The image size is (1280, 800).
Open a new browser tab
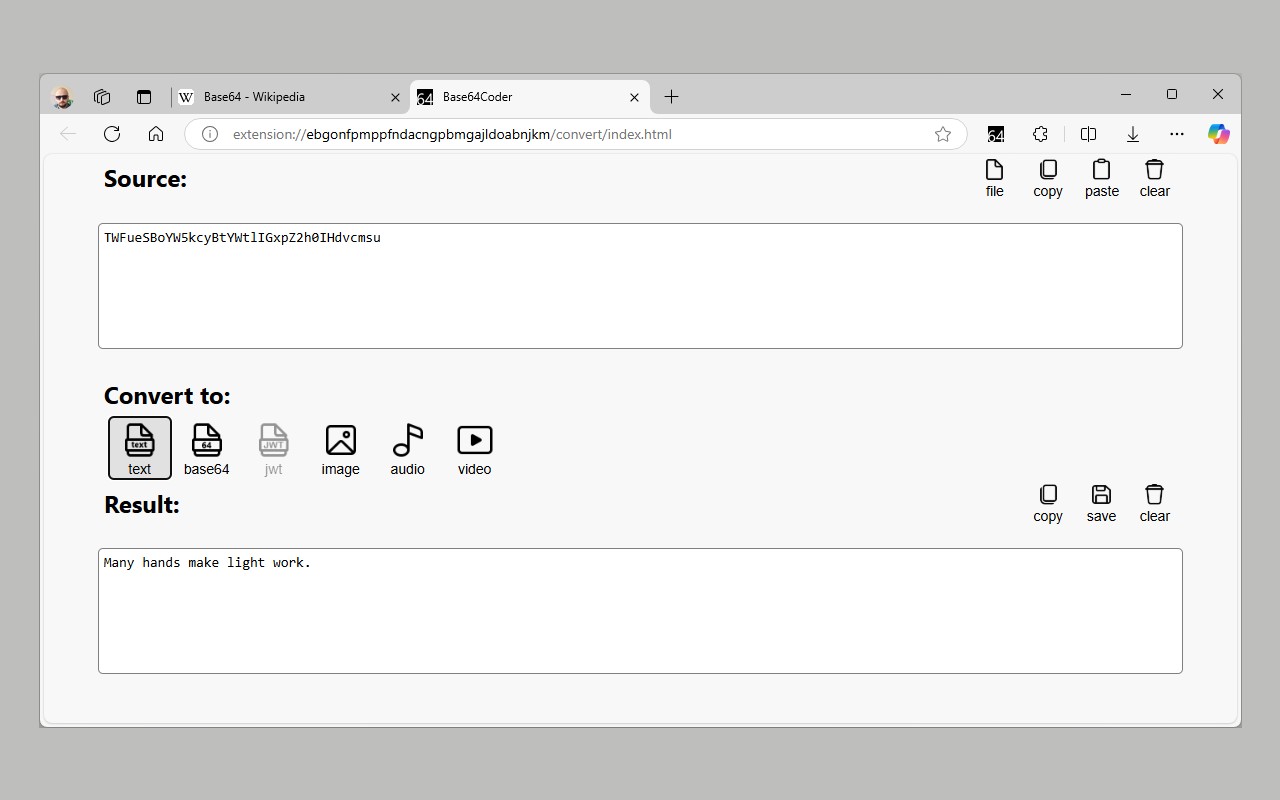[671, 97]
